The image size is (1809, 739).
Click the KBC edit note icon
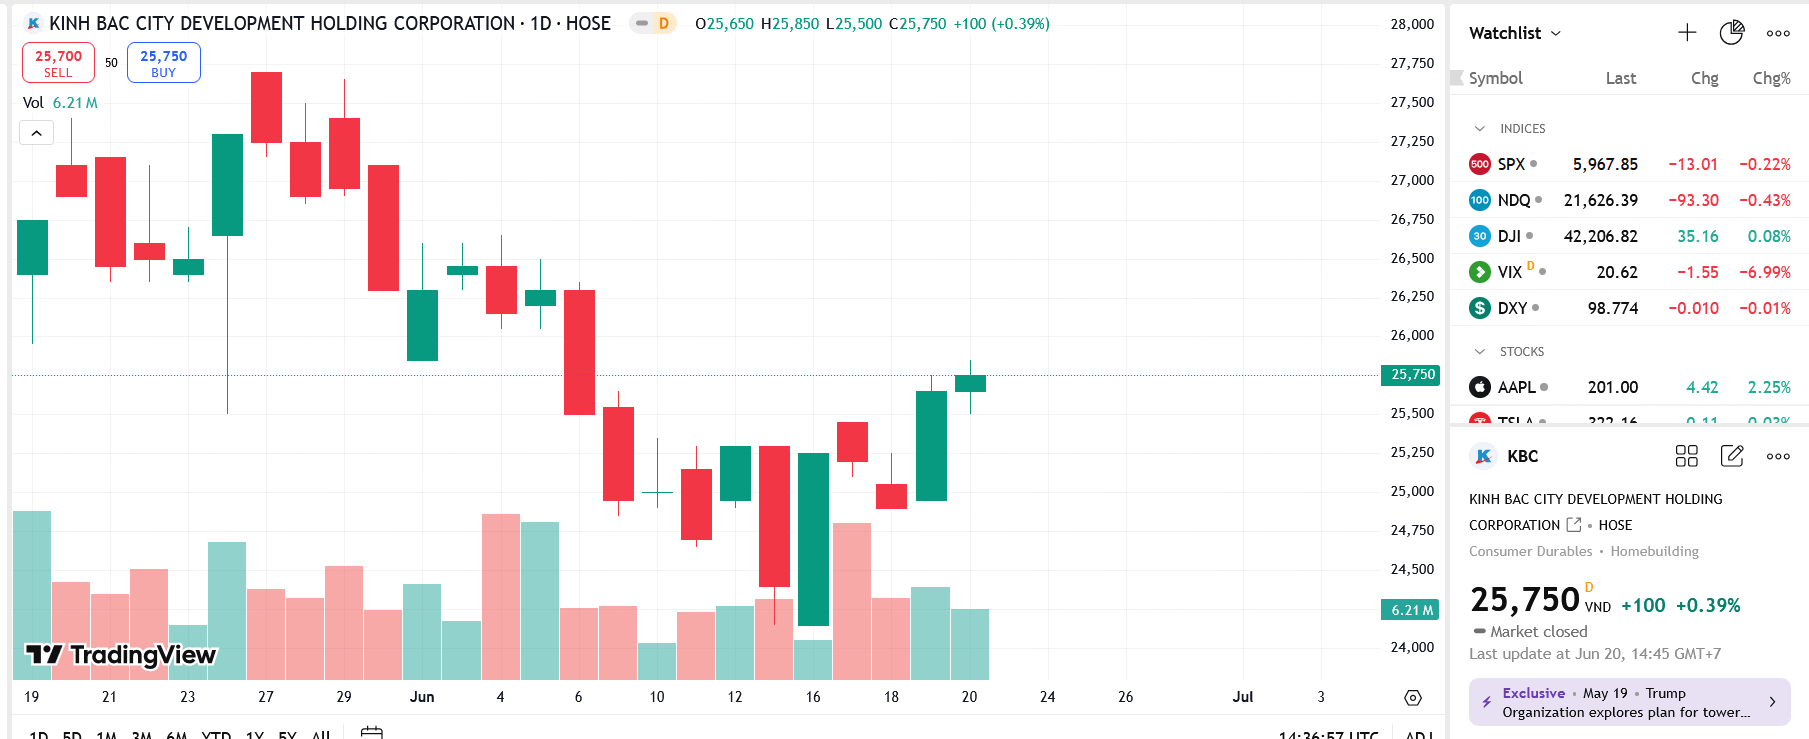pyautogui.click(x=1732, y=456)
